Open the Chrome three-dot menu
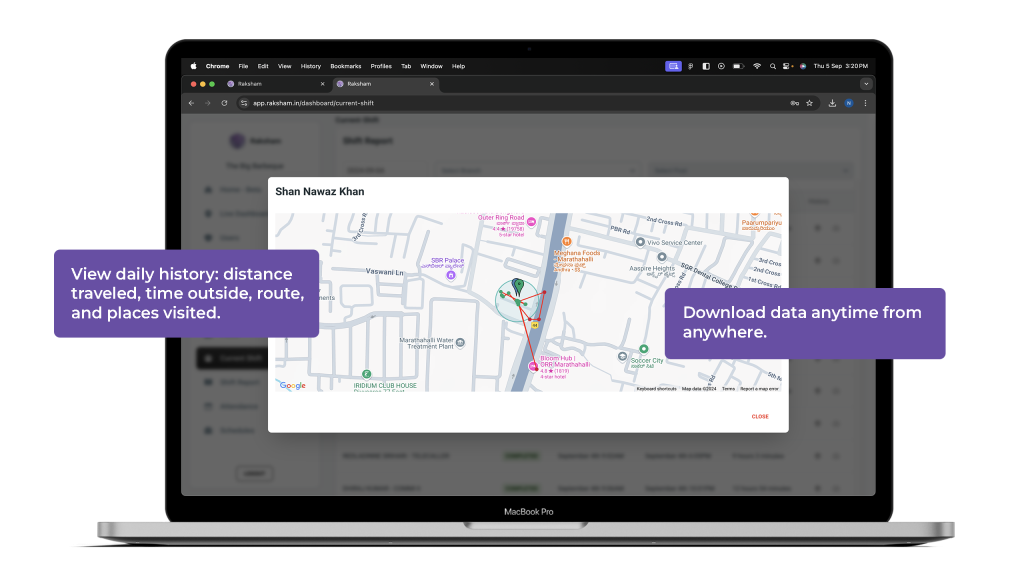Image resolution: width=1024 pixels, height=576 pixels. pos(865,103)
